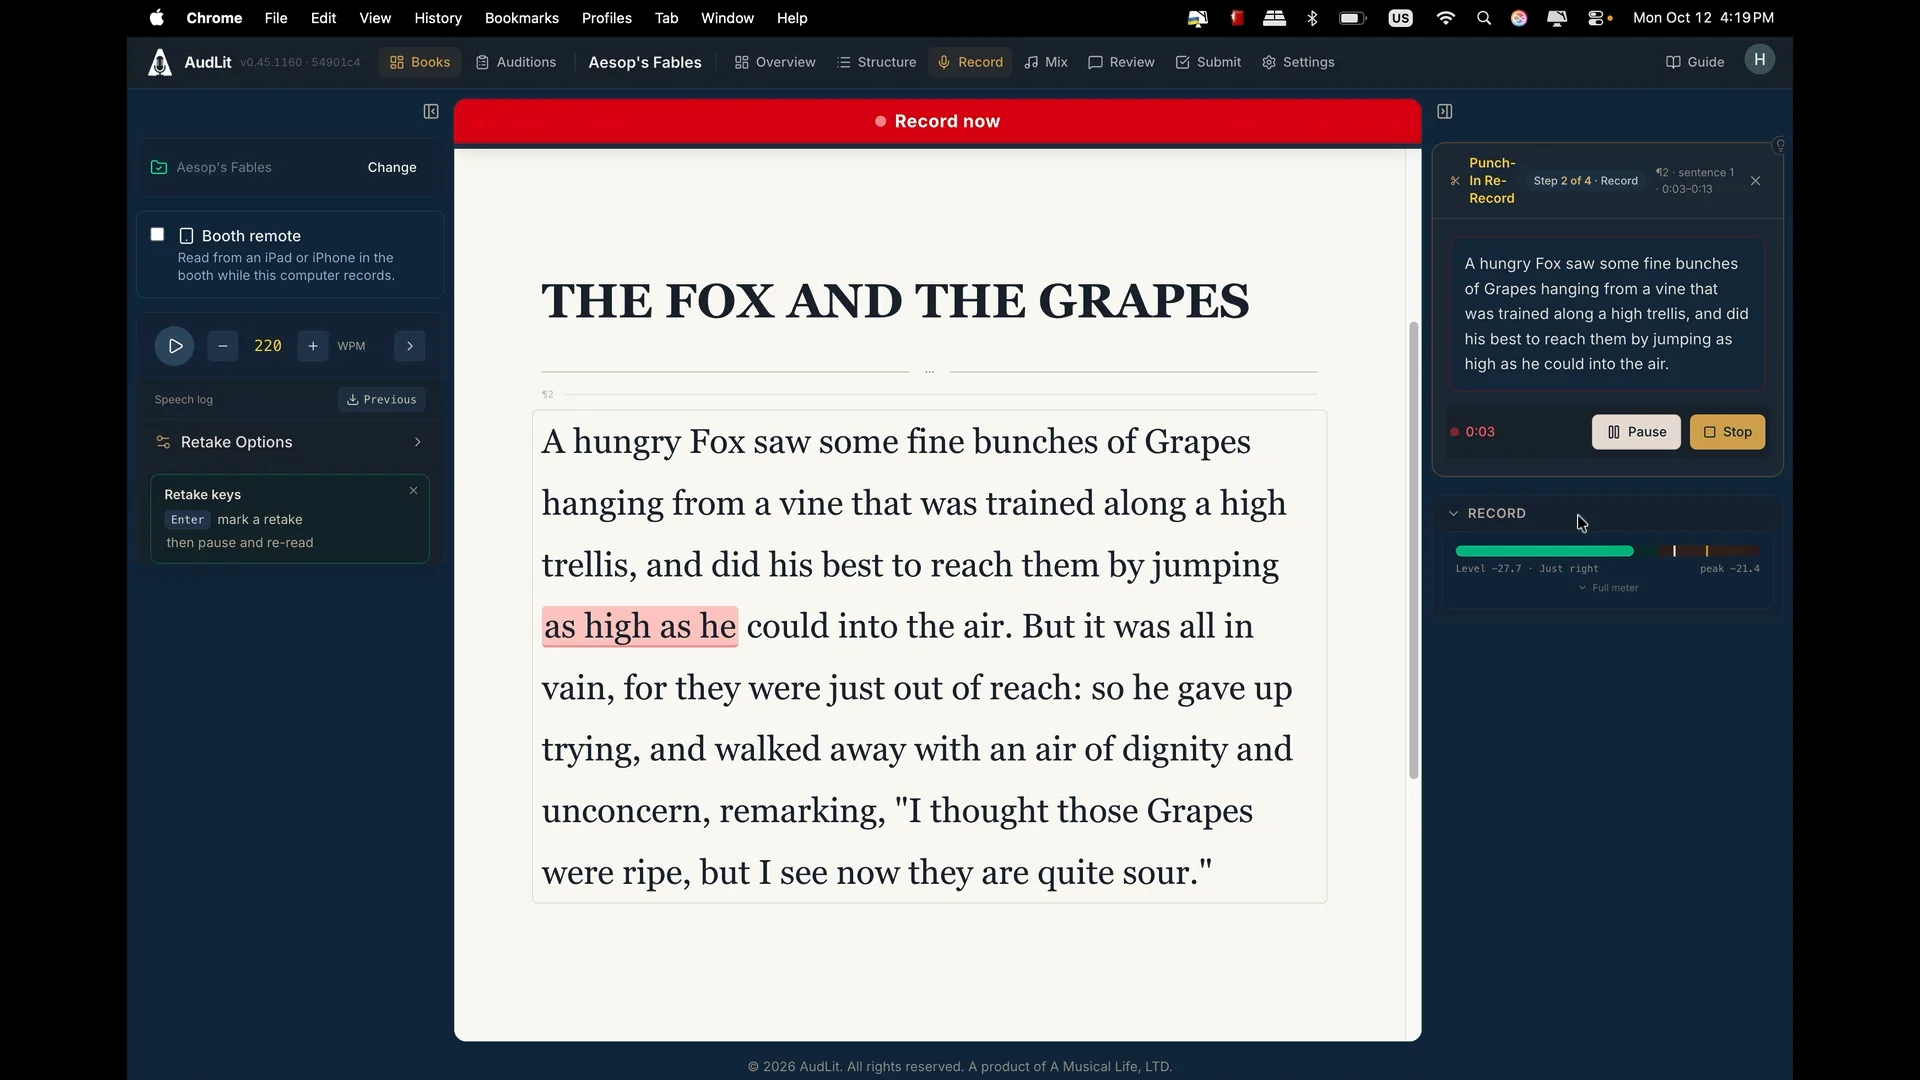
Task: Click the AudLit logo icon
Action: 160,62
